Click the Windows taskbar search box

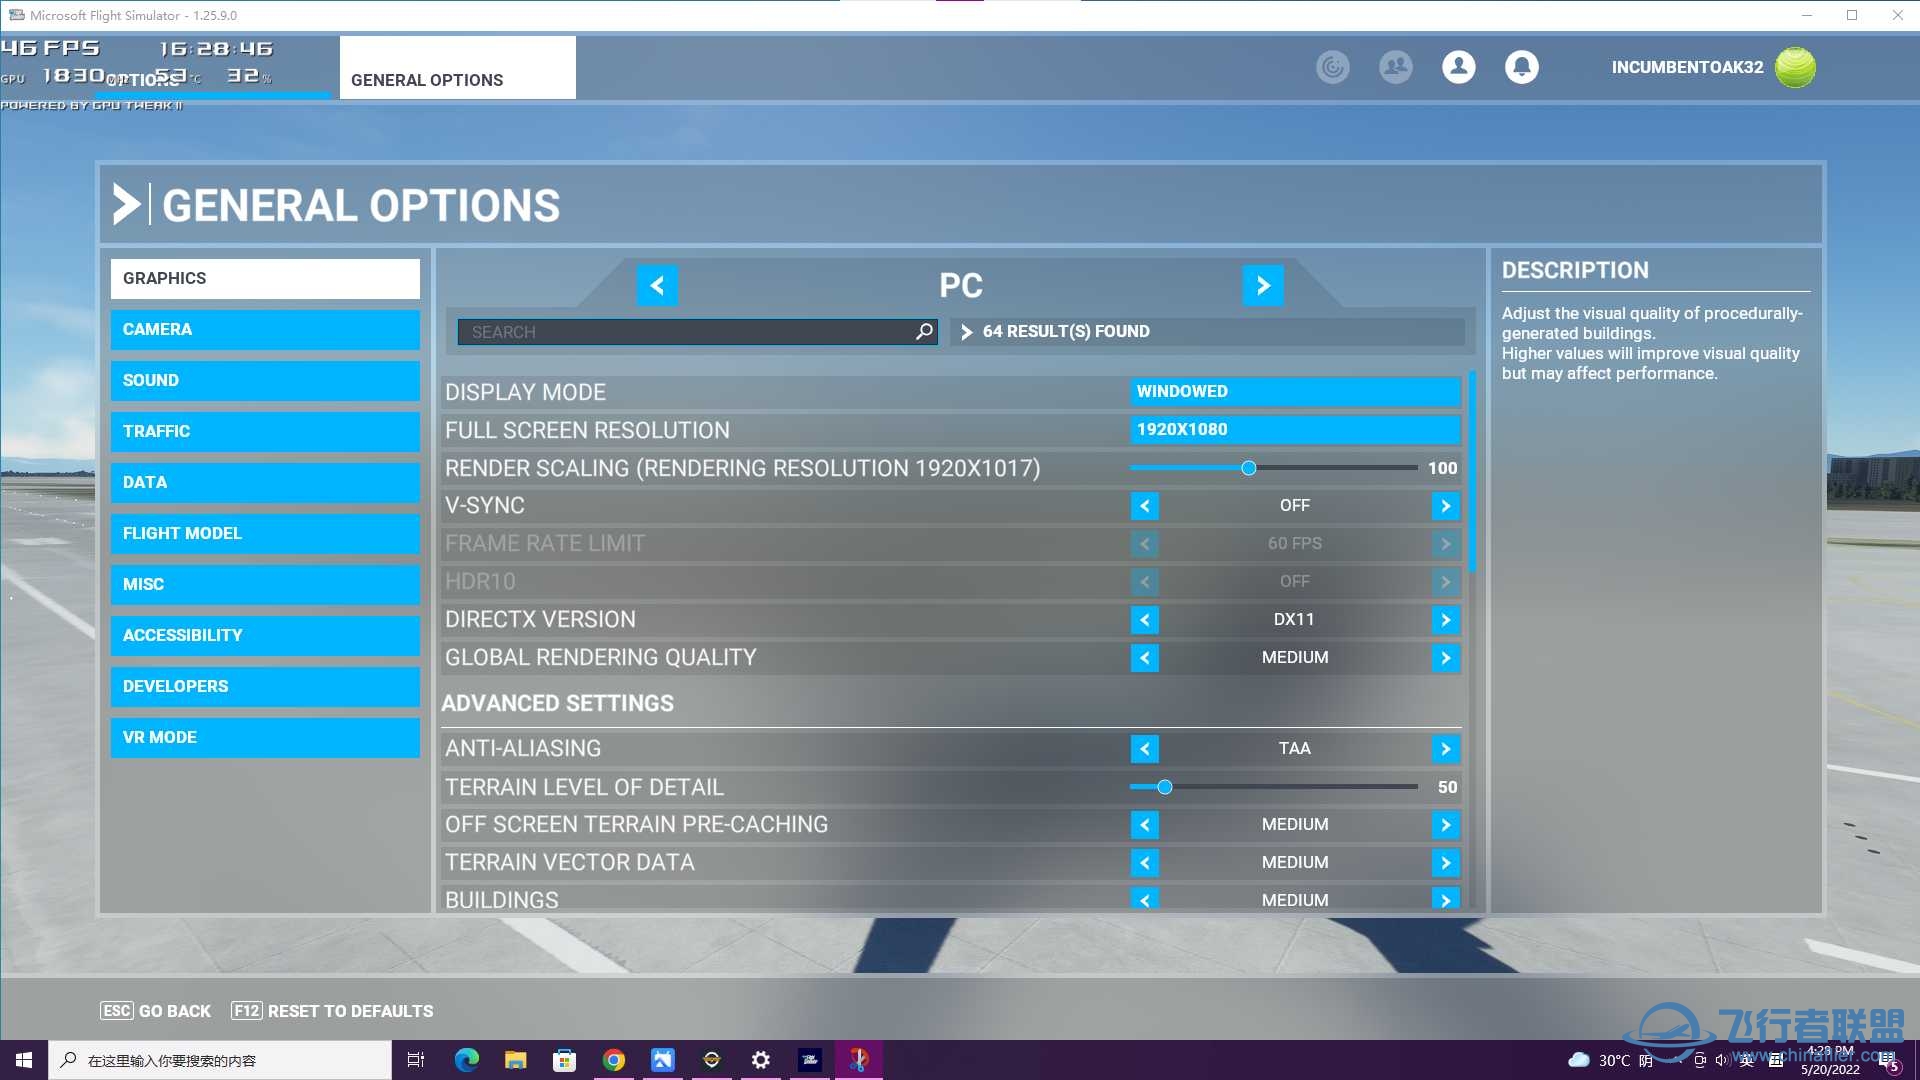[x=220, y=1060]
